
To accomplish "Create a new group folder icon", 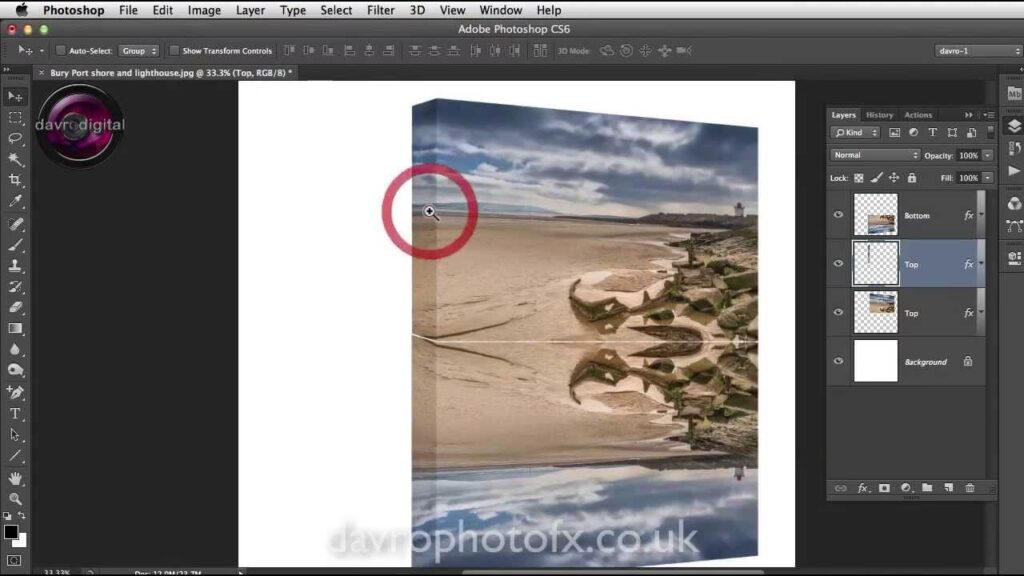I will (x=927, y=488).
